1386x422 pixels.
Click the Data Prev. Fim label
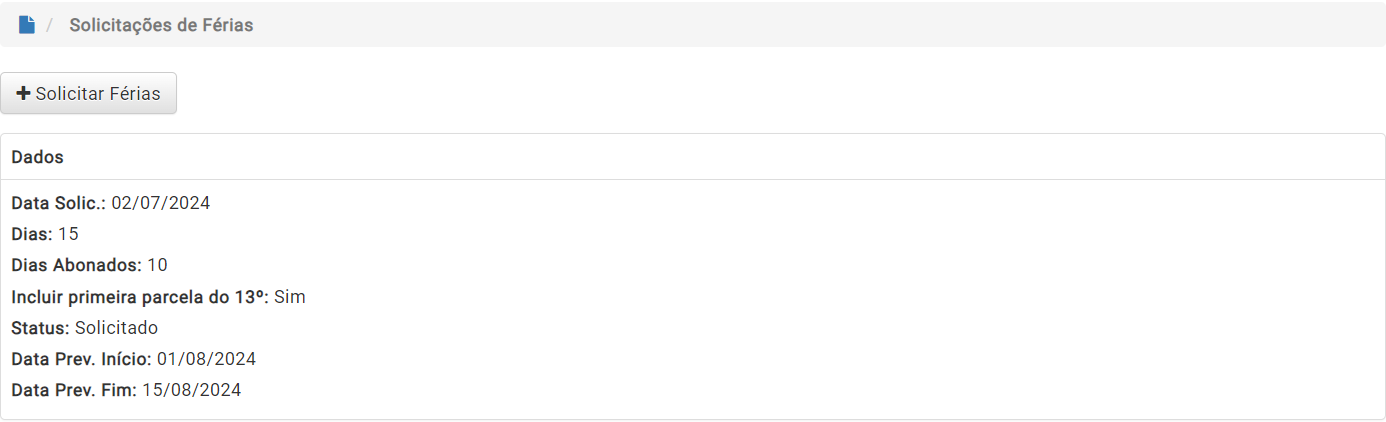point(74,390)
